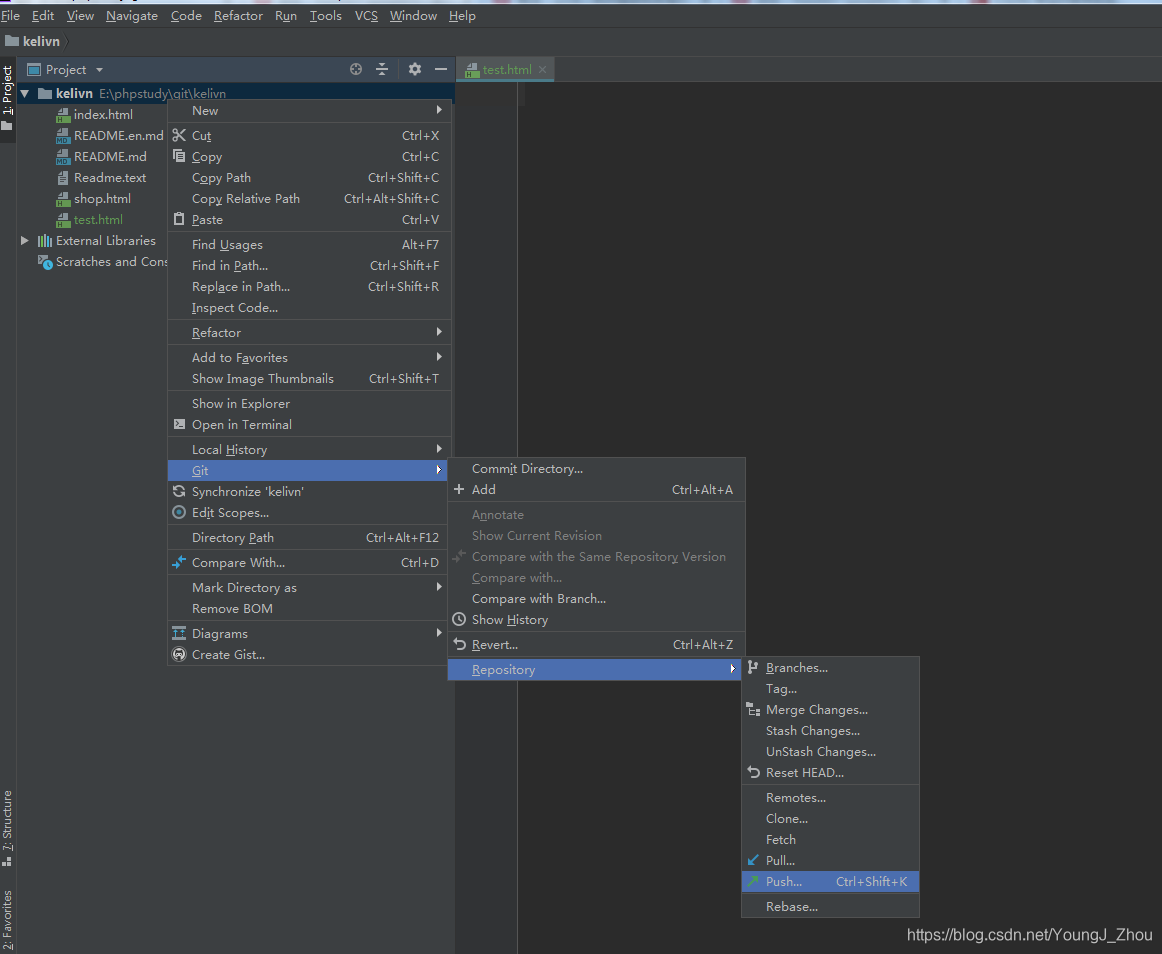The image size is (1162, 954).
Task: Click the Paste clipboard icon
Action: [x=181, y=219]
